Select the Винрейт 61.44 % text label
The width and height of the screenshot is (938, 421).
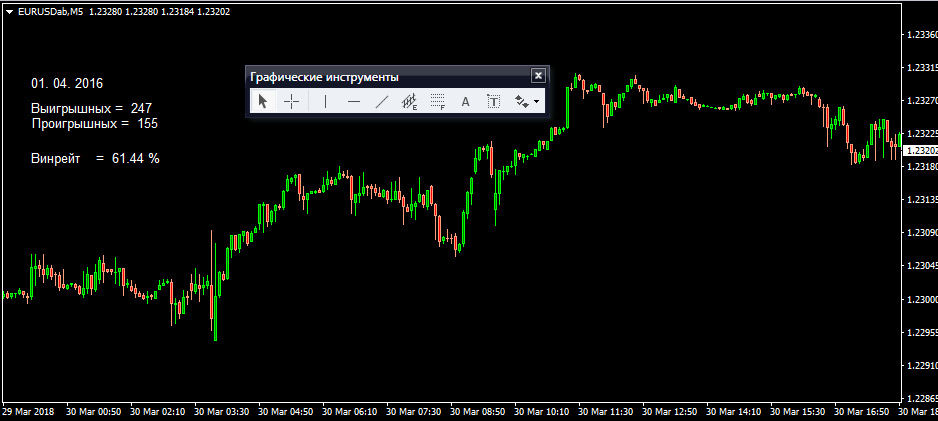pyautogui.click(x=95, y=158)
